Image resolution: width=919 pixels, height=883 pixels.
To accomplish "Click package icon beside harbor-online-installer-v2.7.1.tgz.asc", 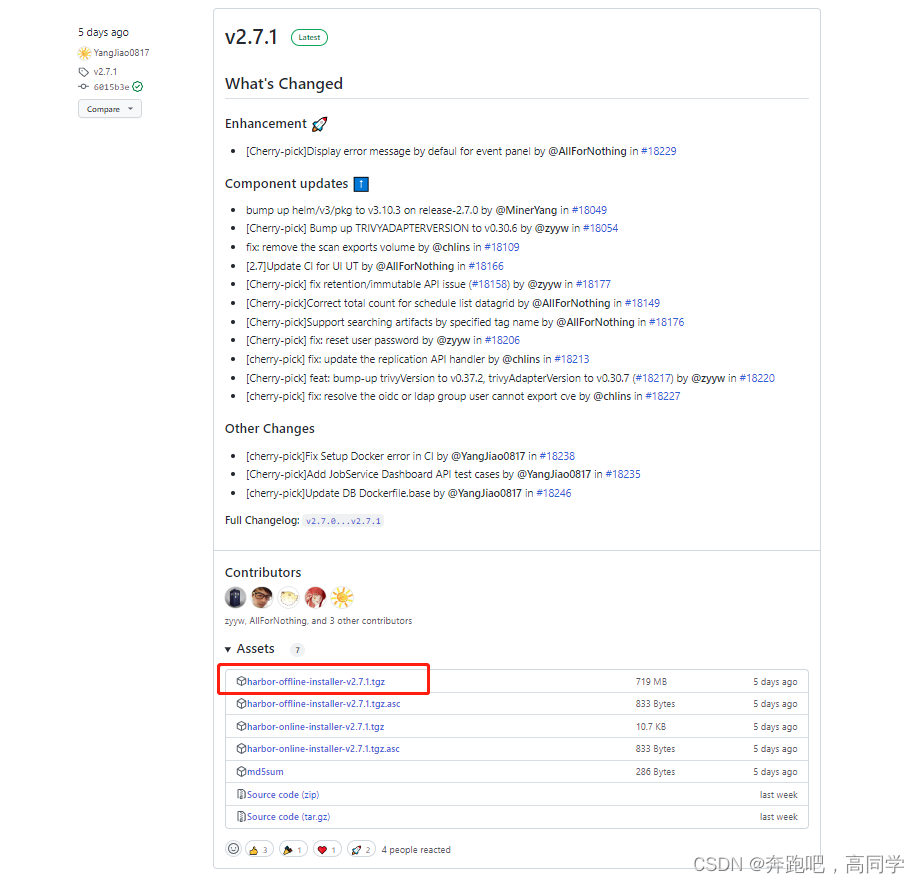I will [241, 748].
